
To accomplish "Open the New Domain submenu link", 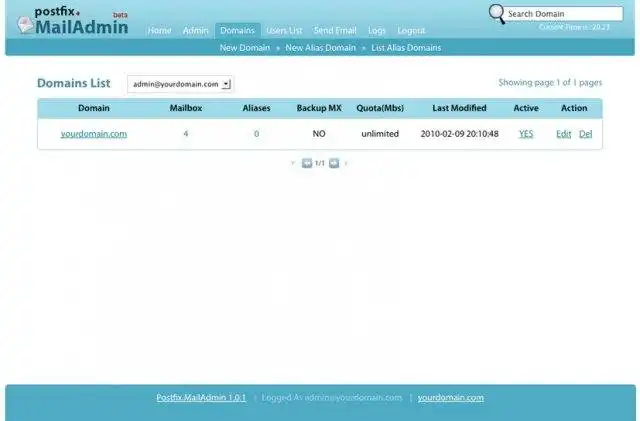I will pos(245,48).
